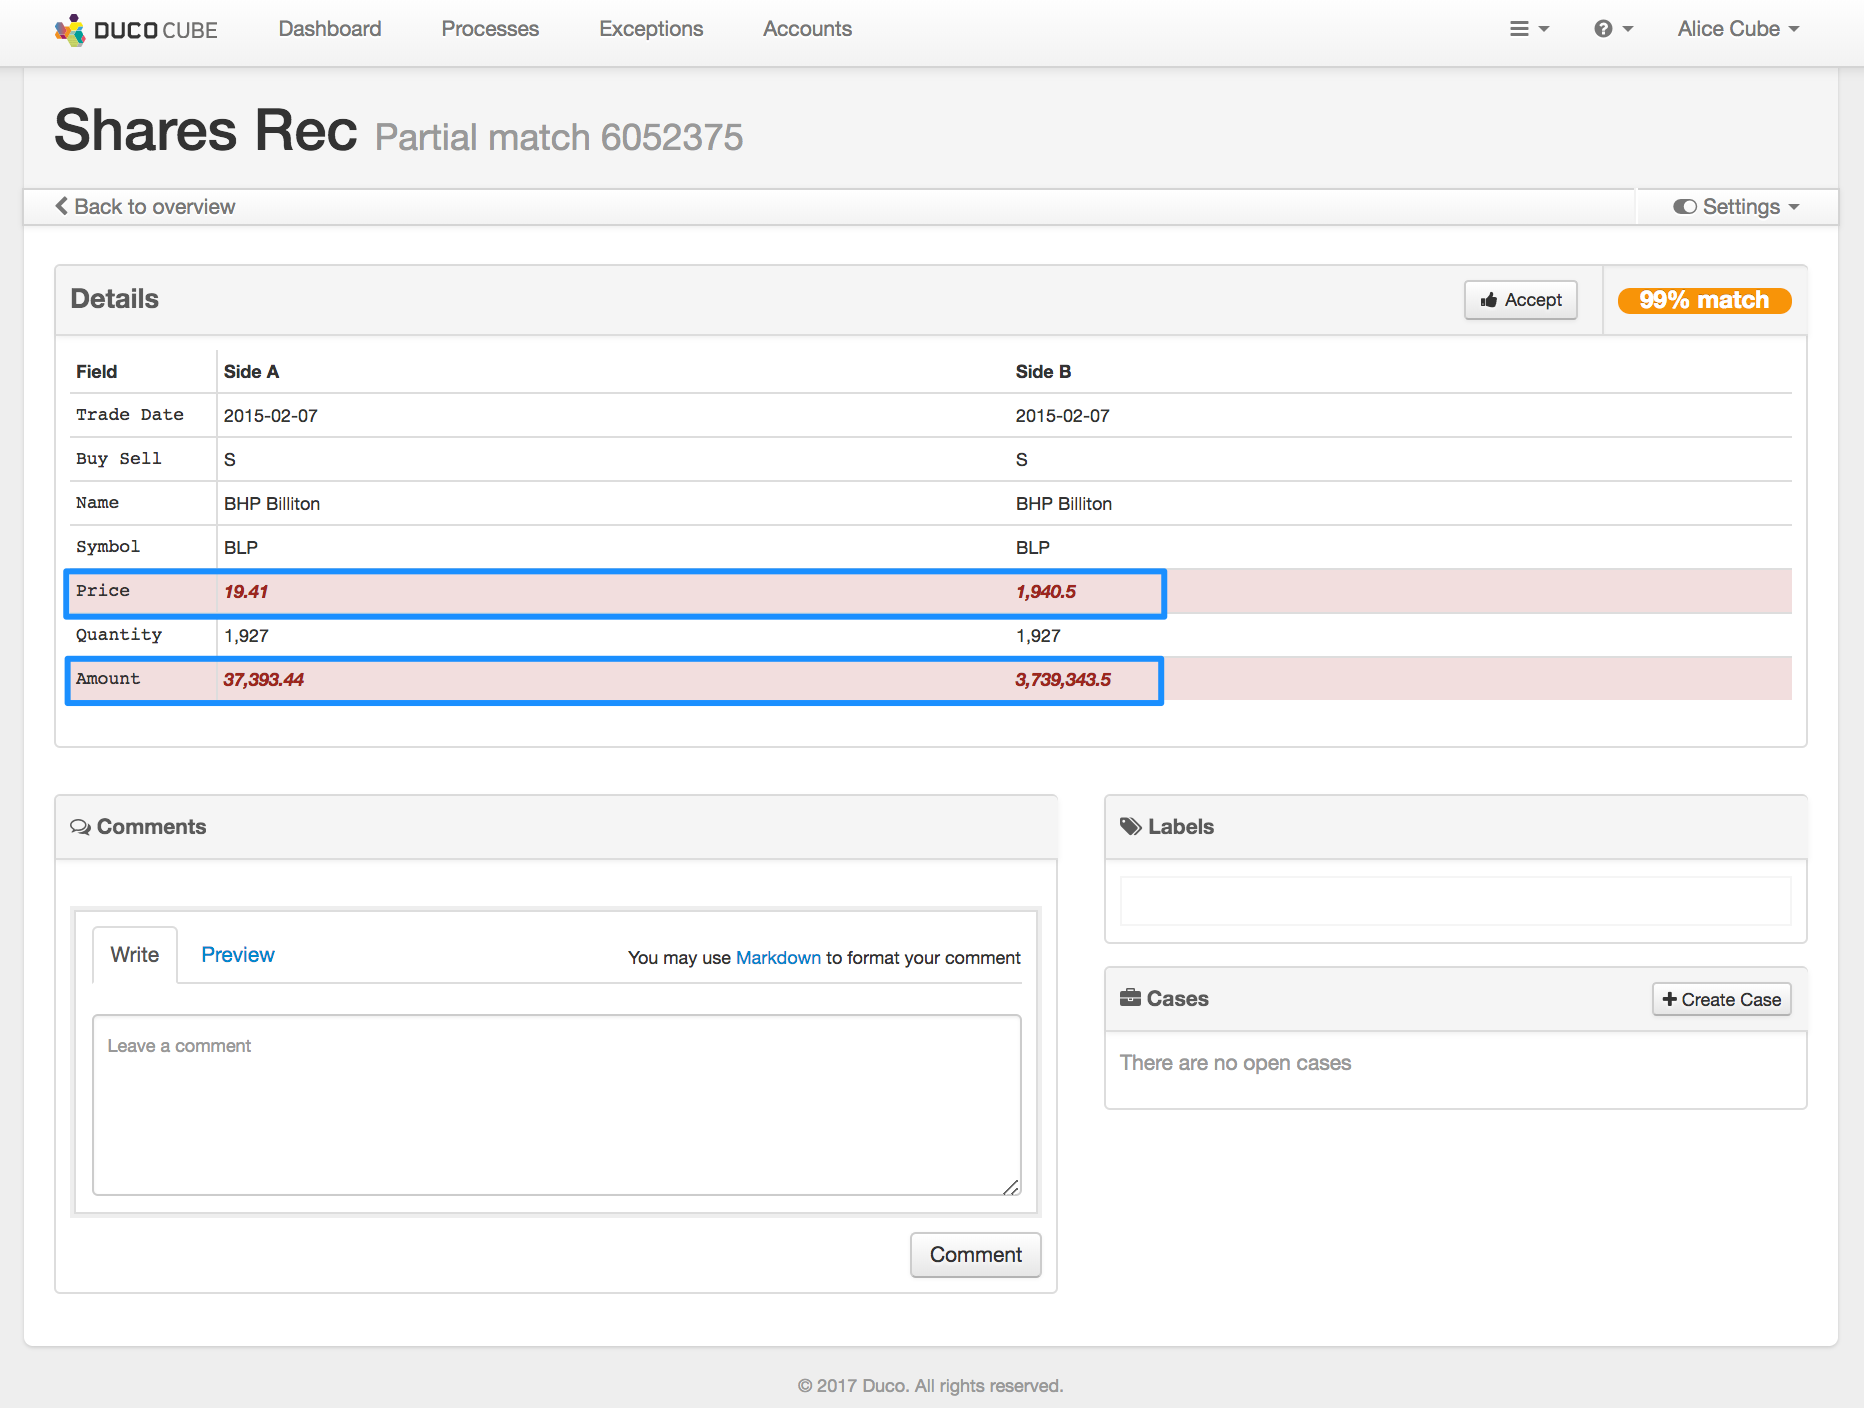Follow the Markdown link

click(x=777, y=958)
